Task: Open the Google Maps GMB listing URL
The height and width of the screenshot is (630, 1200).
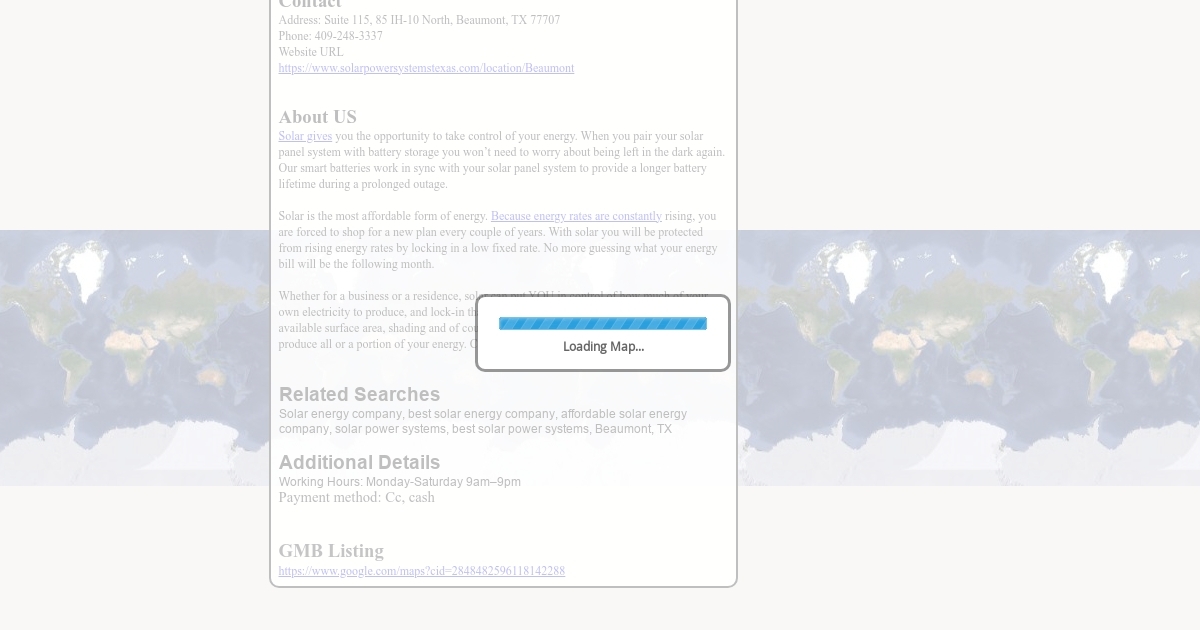Action: [421, 571]
